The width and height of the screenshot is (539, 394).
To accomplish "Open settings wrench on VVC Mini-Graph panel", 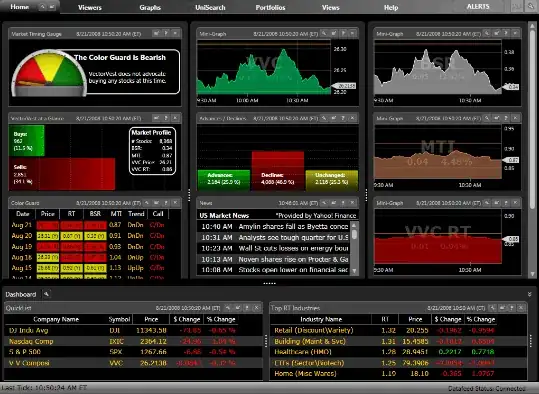I will [324, 33].
